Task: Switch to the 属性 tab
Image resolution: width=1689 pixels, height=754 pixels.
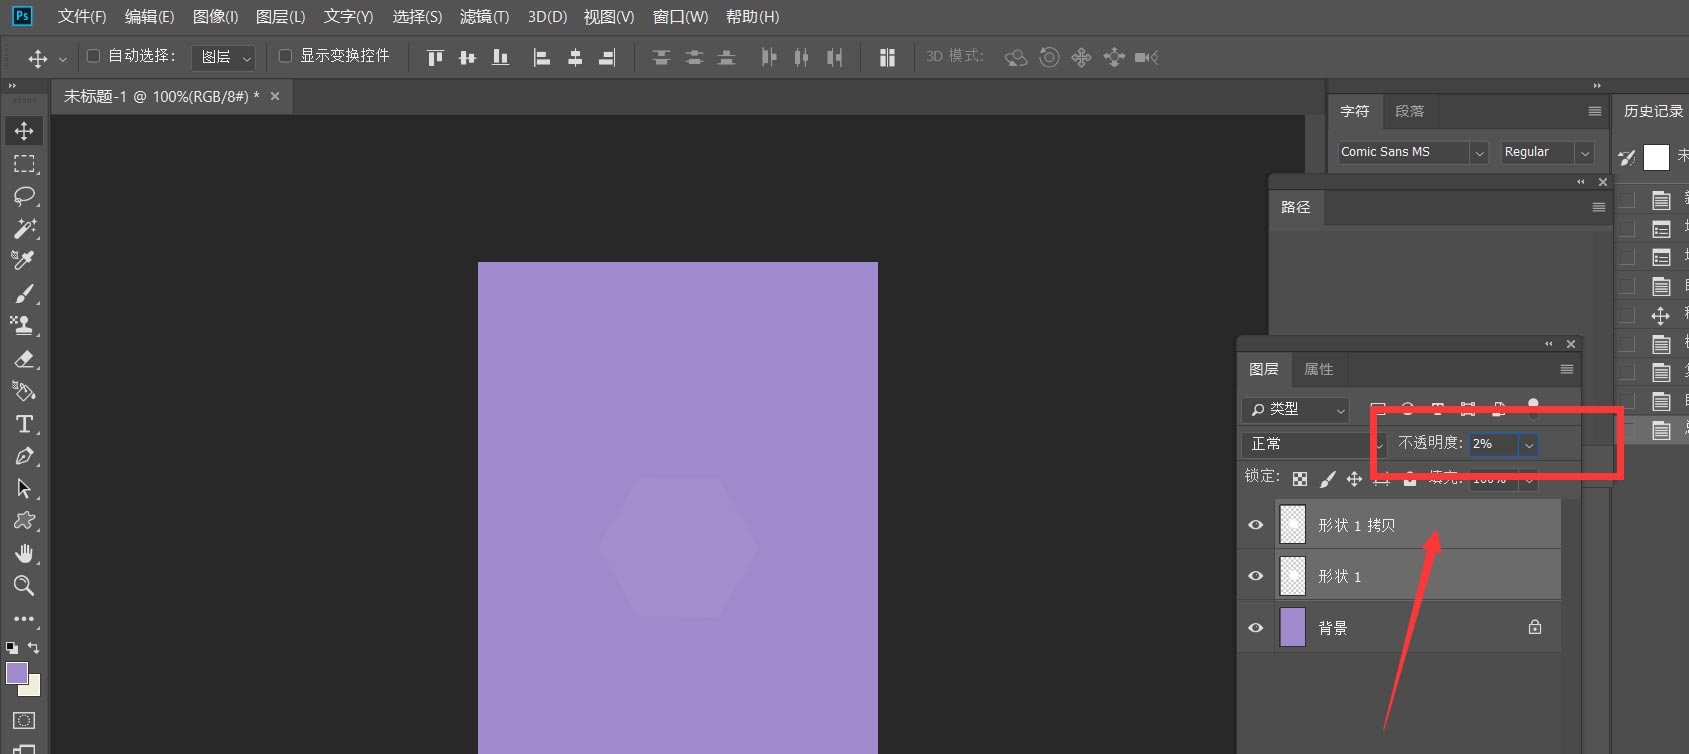Action: click(1319, 369)
